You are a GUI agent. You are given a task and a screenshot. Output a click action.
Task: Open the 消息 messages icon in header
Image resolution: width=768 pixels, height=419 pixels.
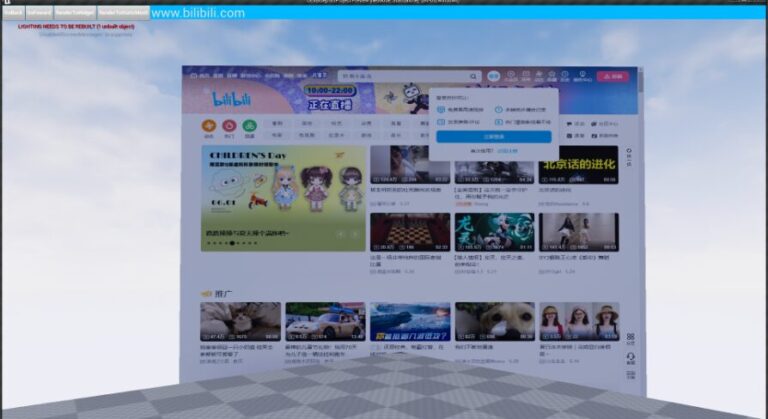click(526, 76)
